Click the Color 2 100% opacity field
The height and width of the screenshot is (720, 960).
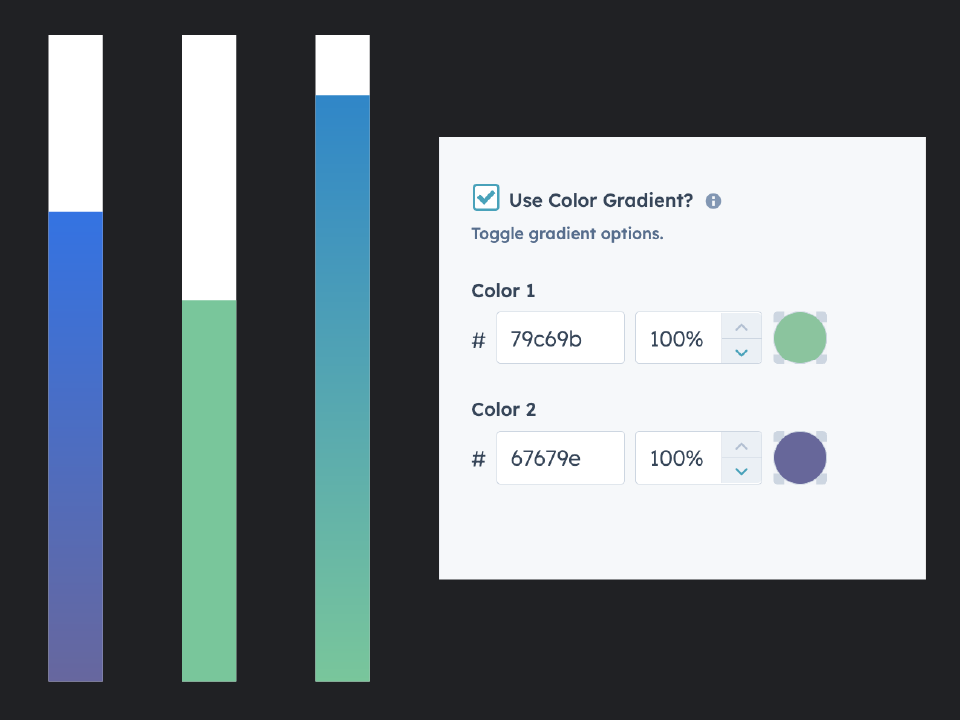(681, 458)
